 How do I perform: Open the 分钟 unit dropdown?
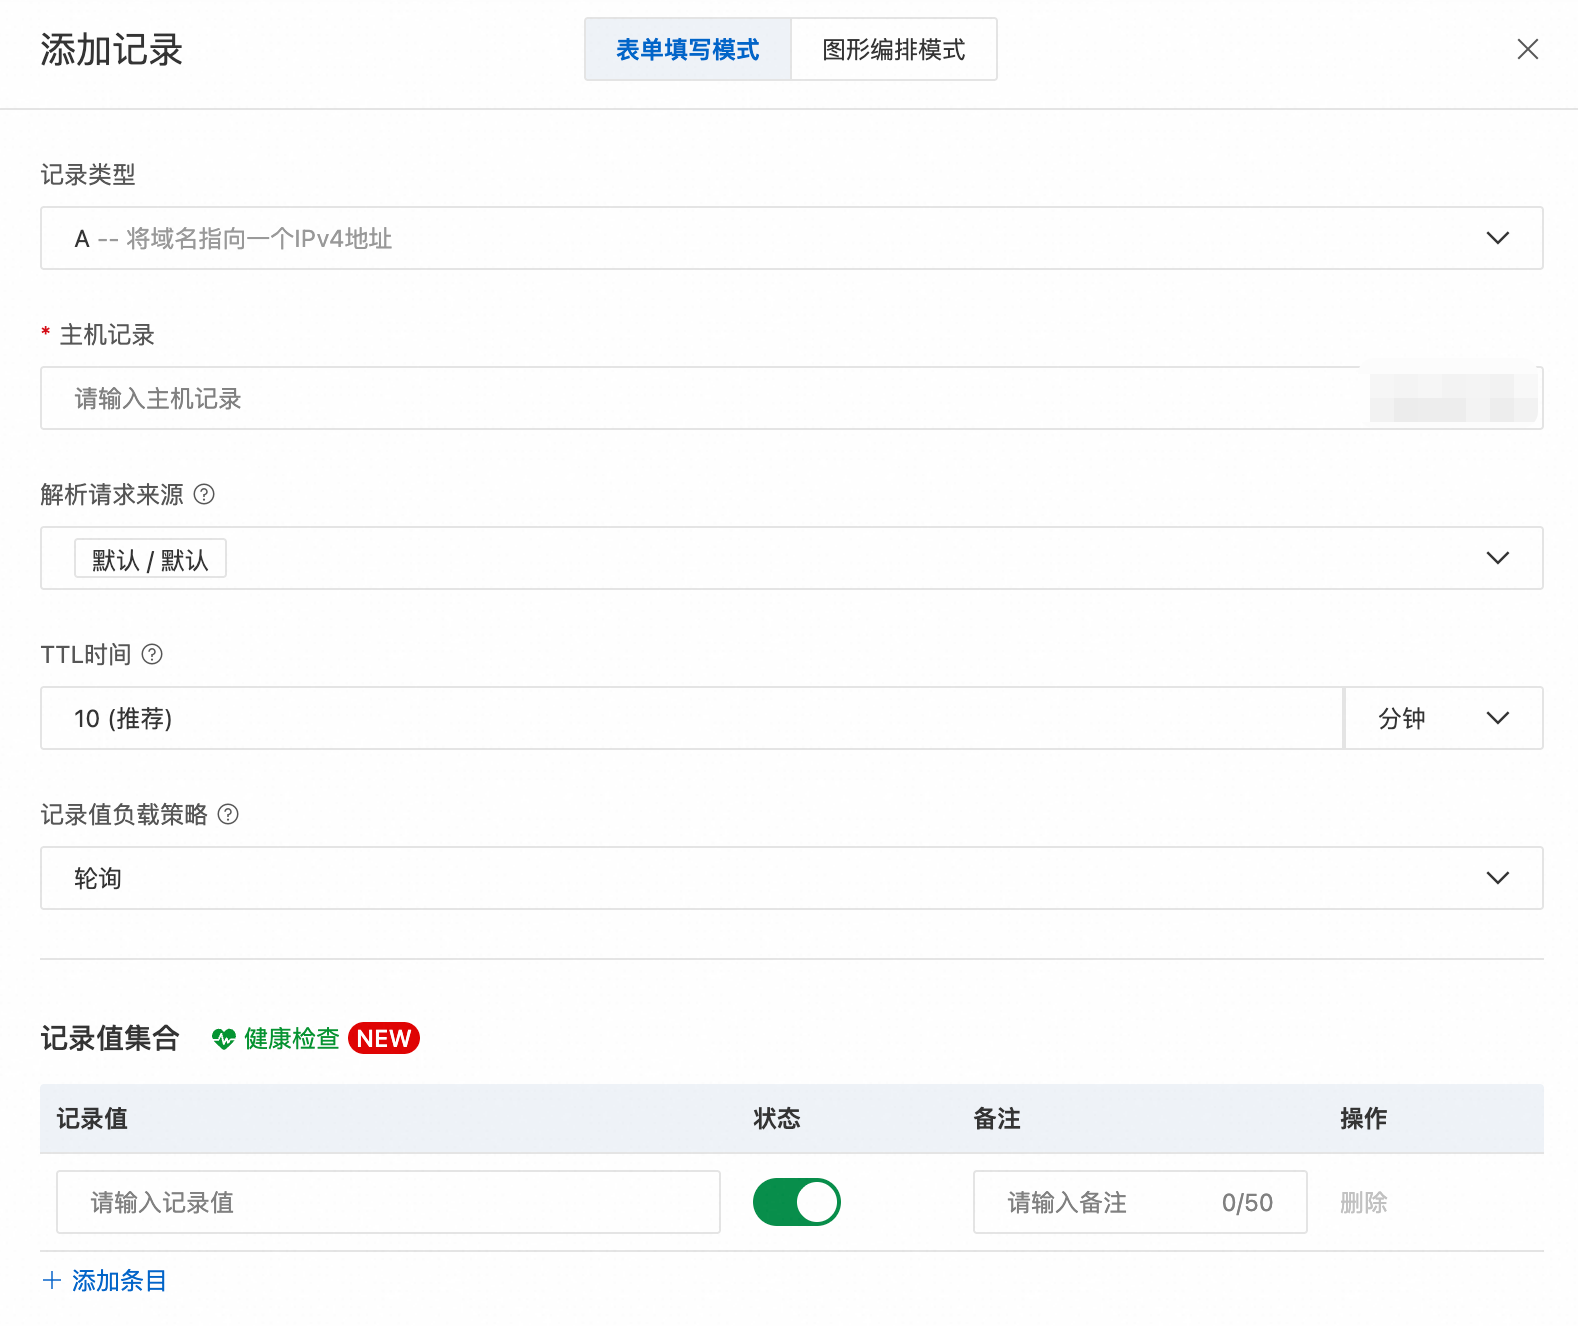pyautogui.click(x=1444, y=718)
